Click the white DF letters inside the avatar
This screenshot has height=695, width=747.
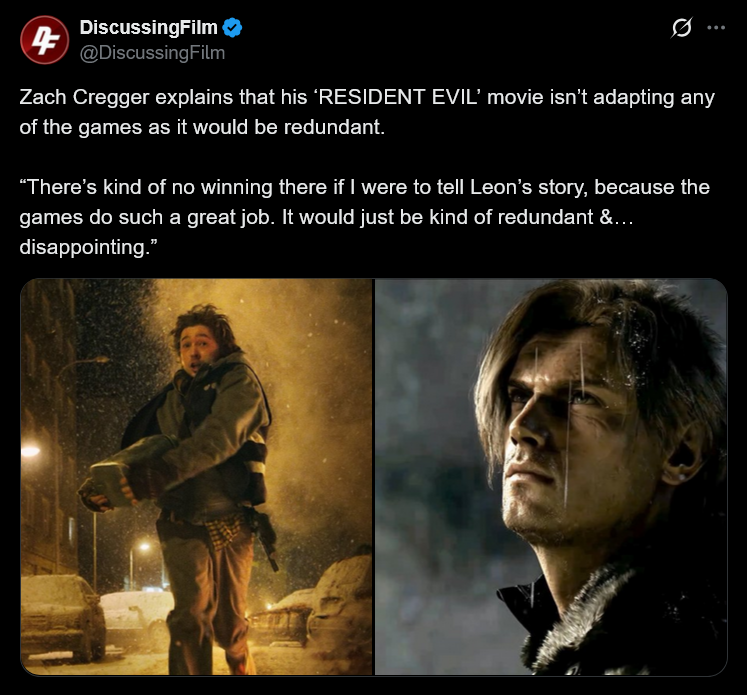click(44, 41)
